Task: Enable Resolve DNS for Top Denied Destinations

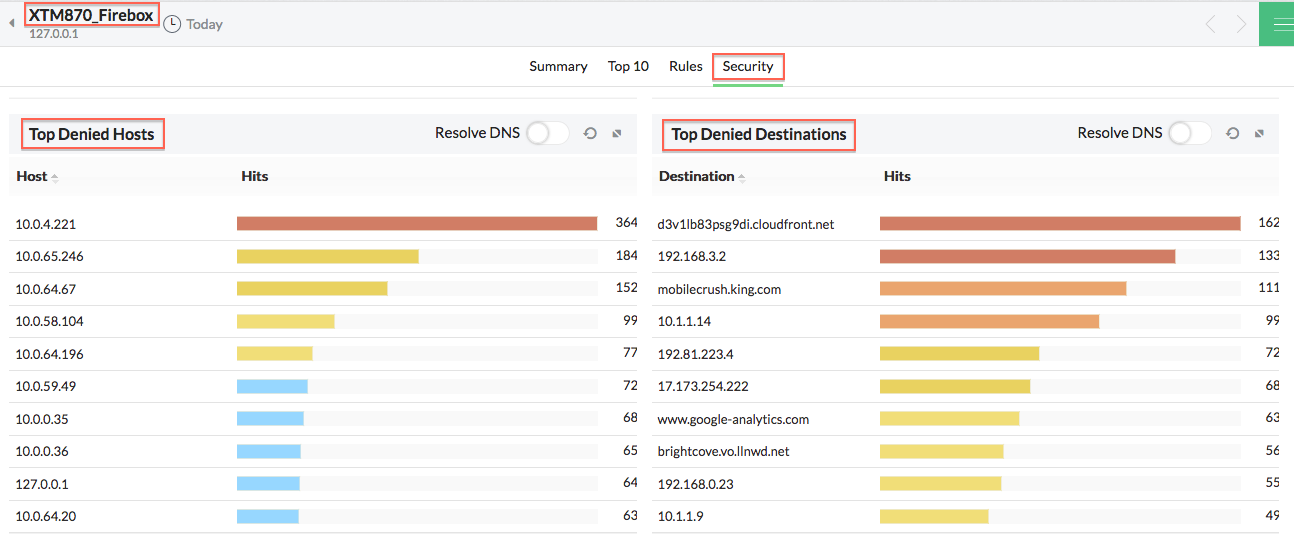Action: tap(1189, 133)
